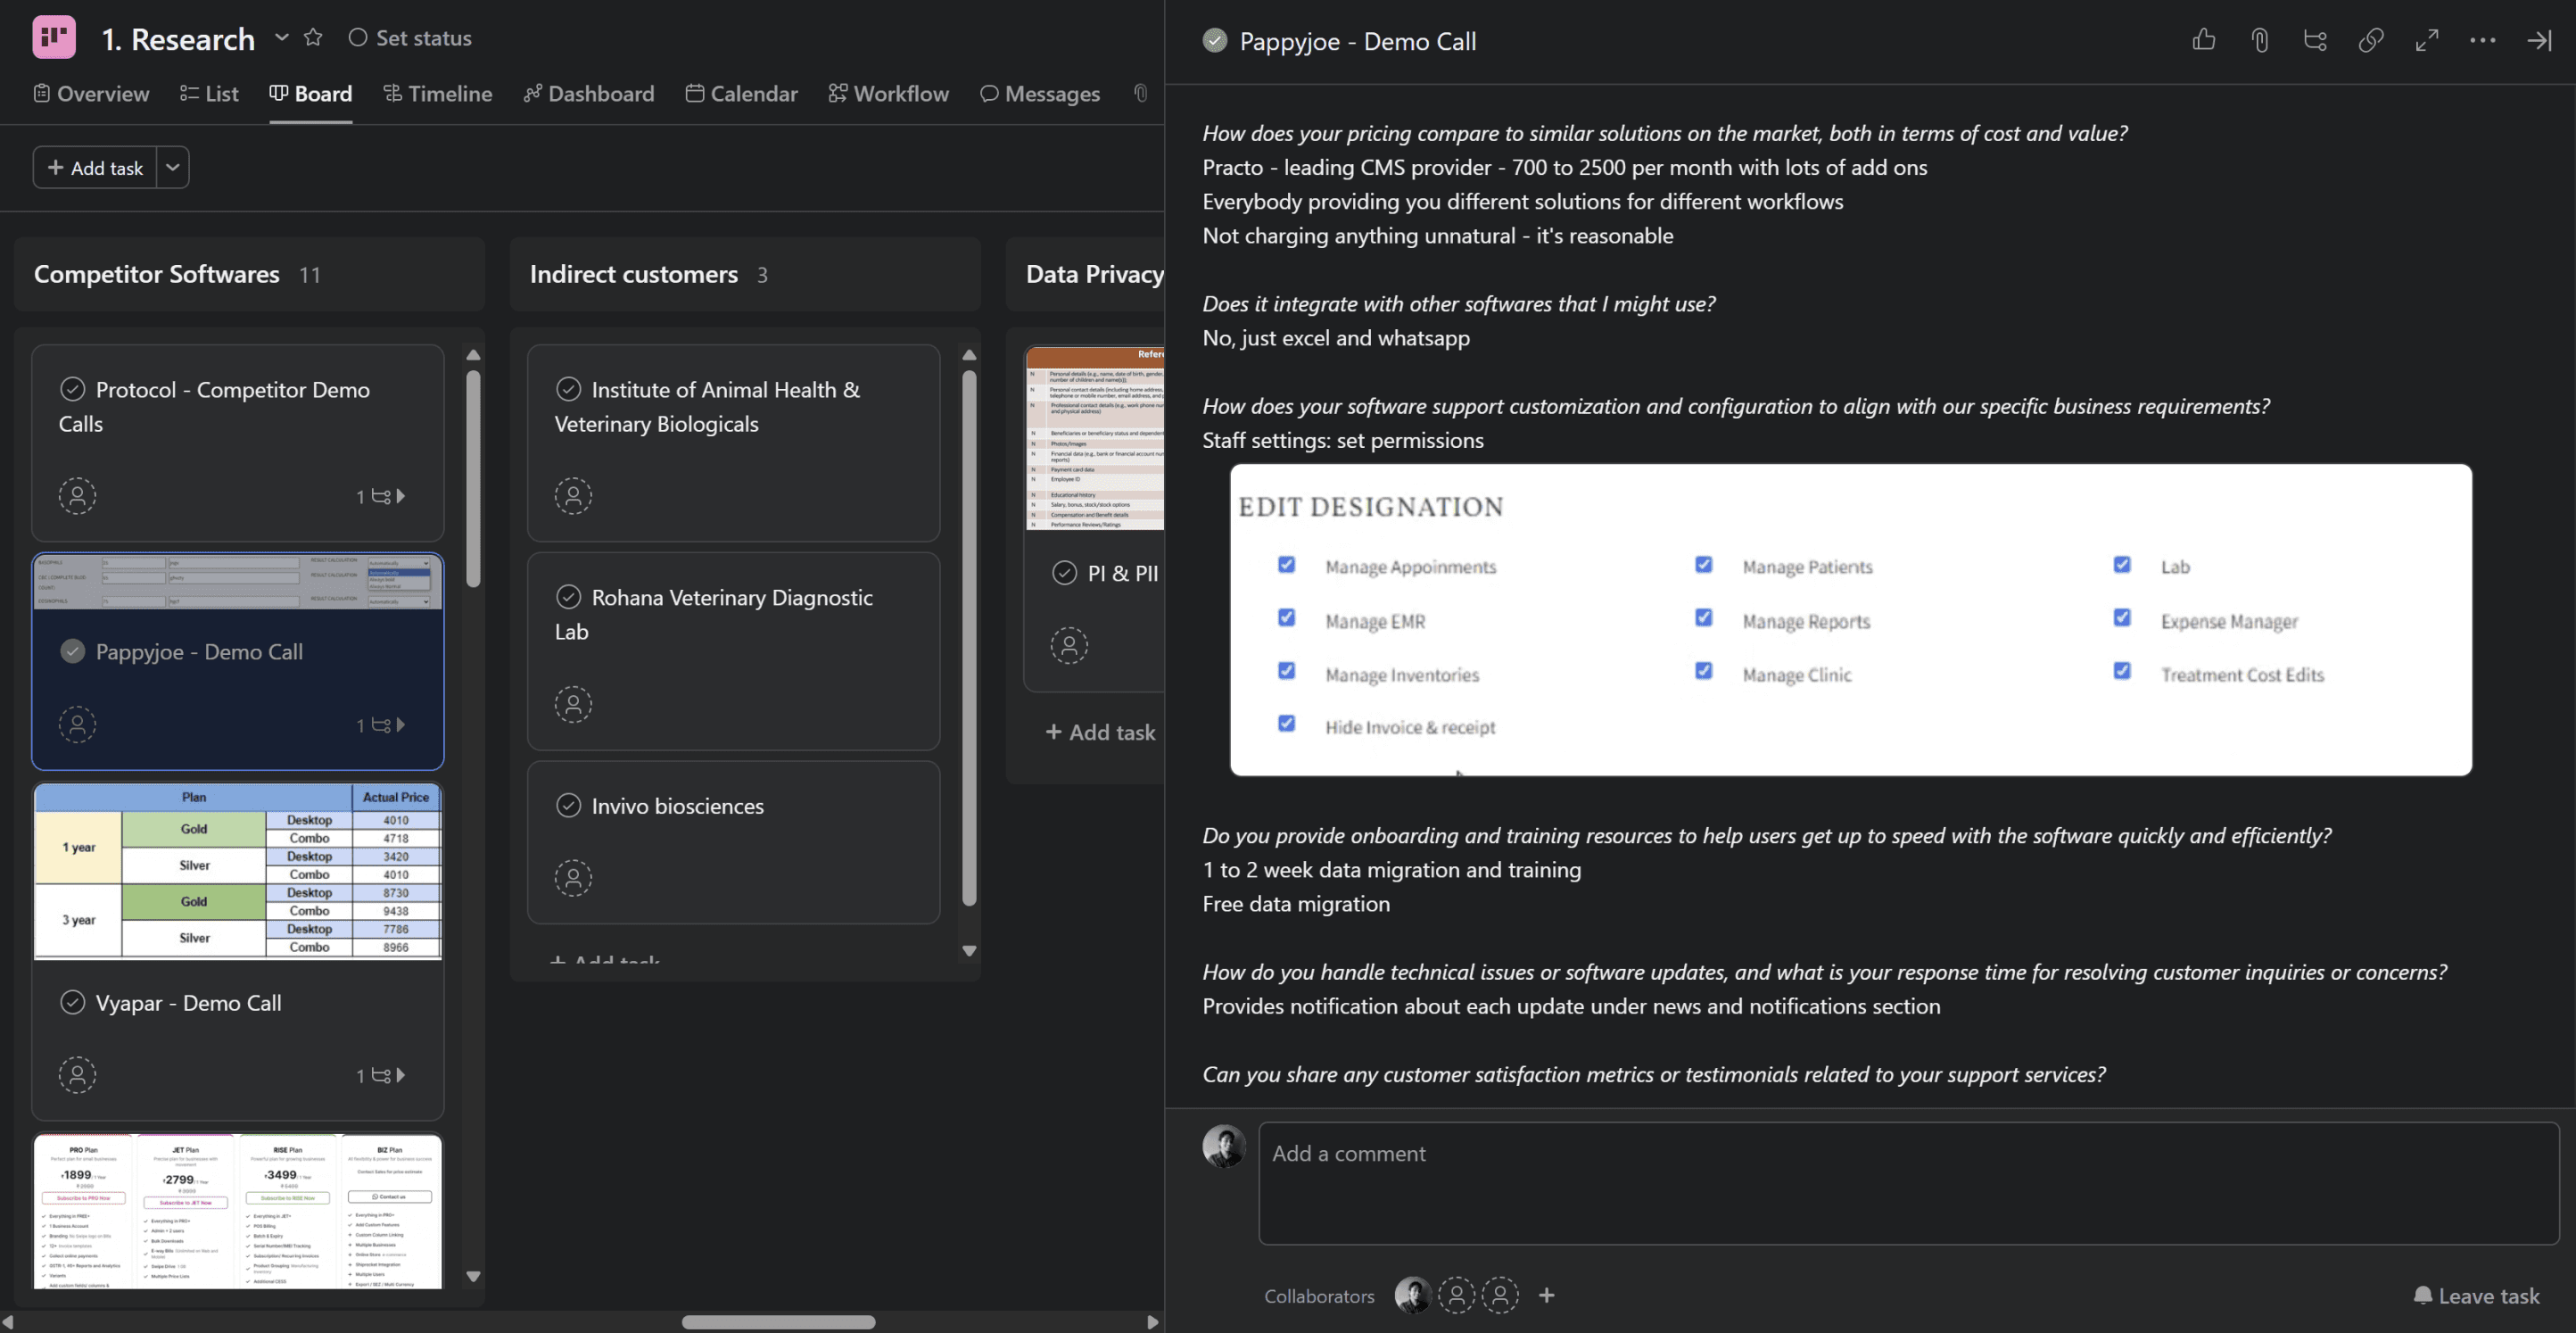Close the task details pane arrow
Viewport: 2576px width, 1333px height.
click(2539, 40)
